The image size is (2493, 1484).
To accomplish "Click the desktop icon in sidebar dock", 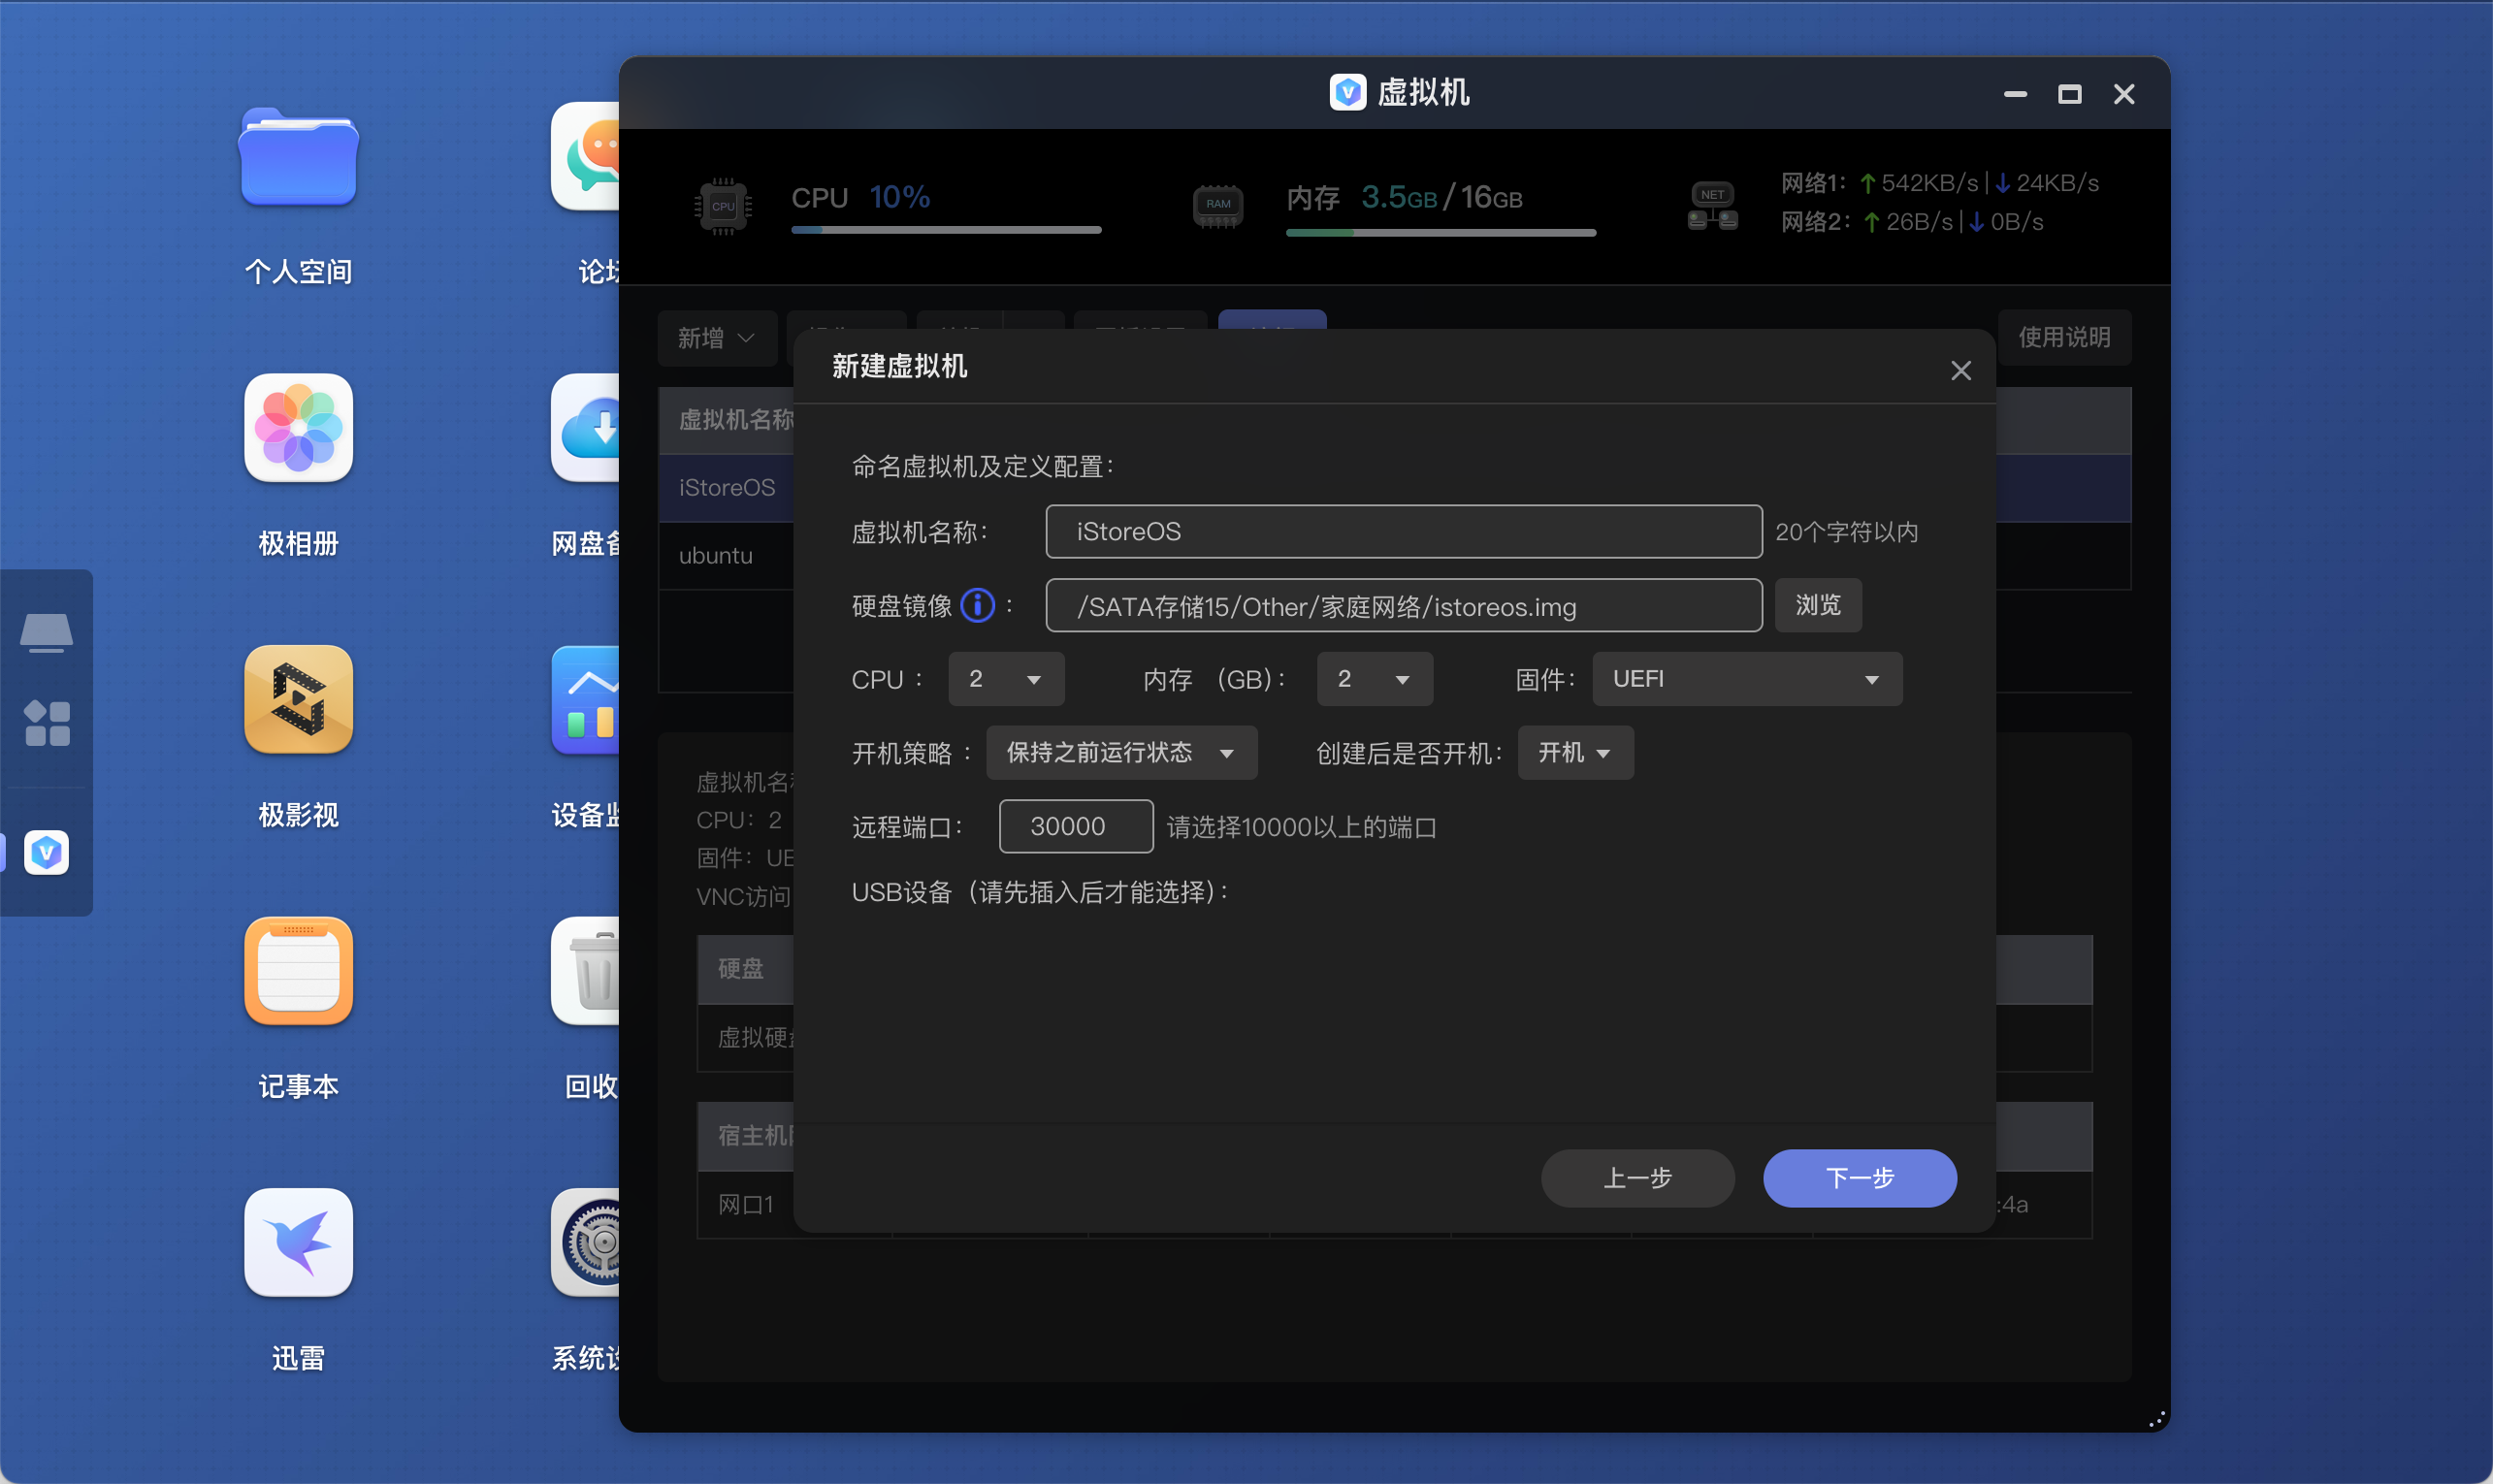I will pyautogui.click(x=46, y=632).
